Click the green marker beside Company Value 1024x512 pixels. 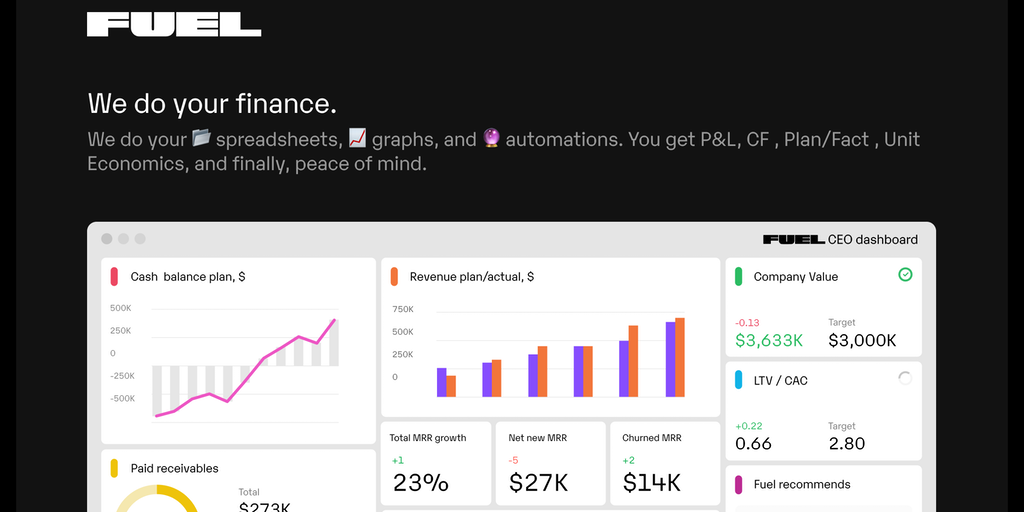(x=738, y=276)
